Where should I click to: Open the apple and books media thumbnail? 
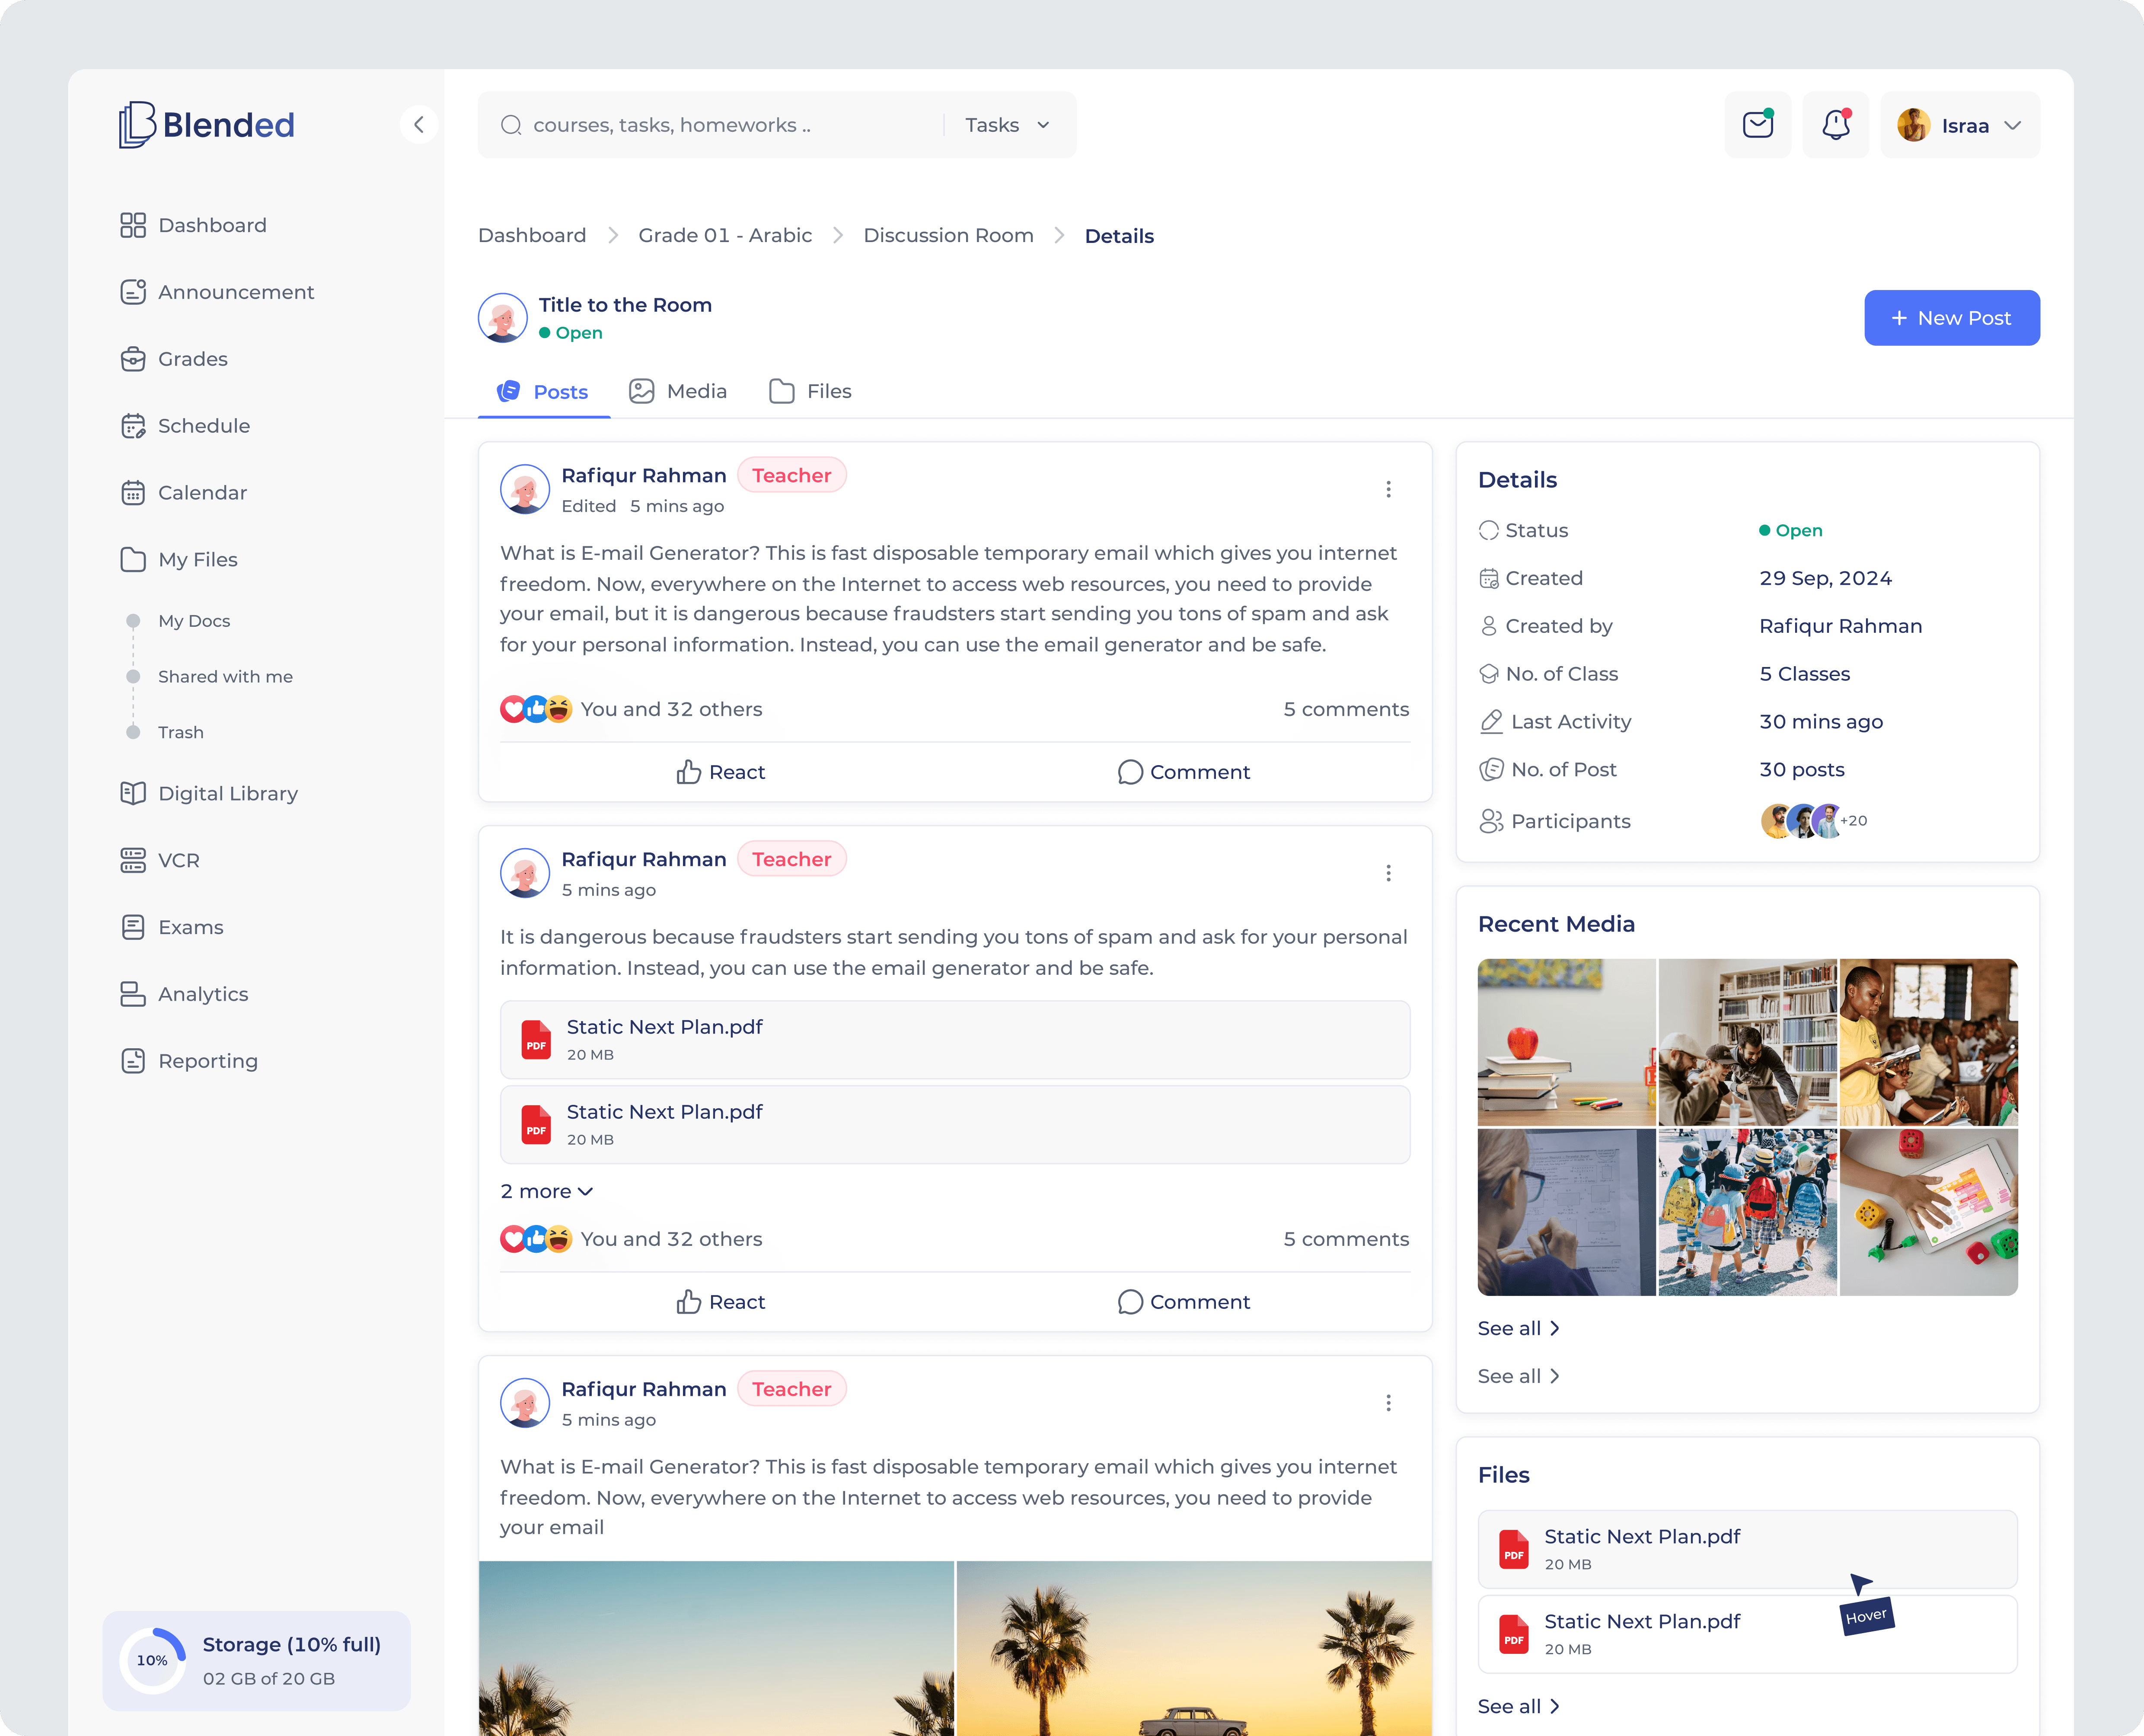pyautogui.click(x=1566, y=1042)
